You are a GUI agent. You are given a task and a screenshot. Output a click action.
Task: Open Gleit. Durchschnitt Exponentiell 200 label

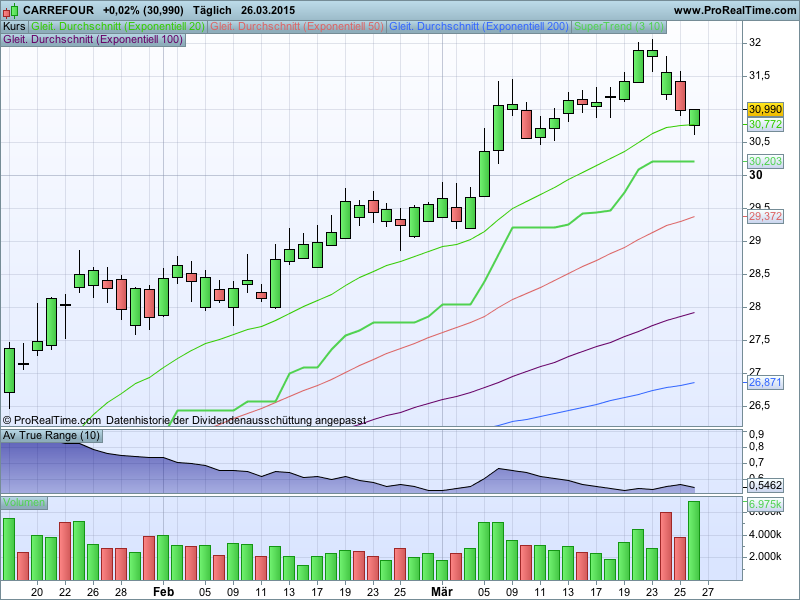point(479,27)
